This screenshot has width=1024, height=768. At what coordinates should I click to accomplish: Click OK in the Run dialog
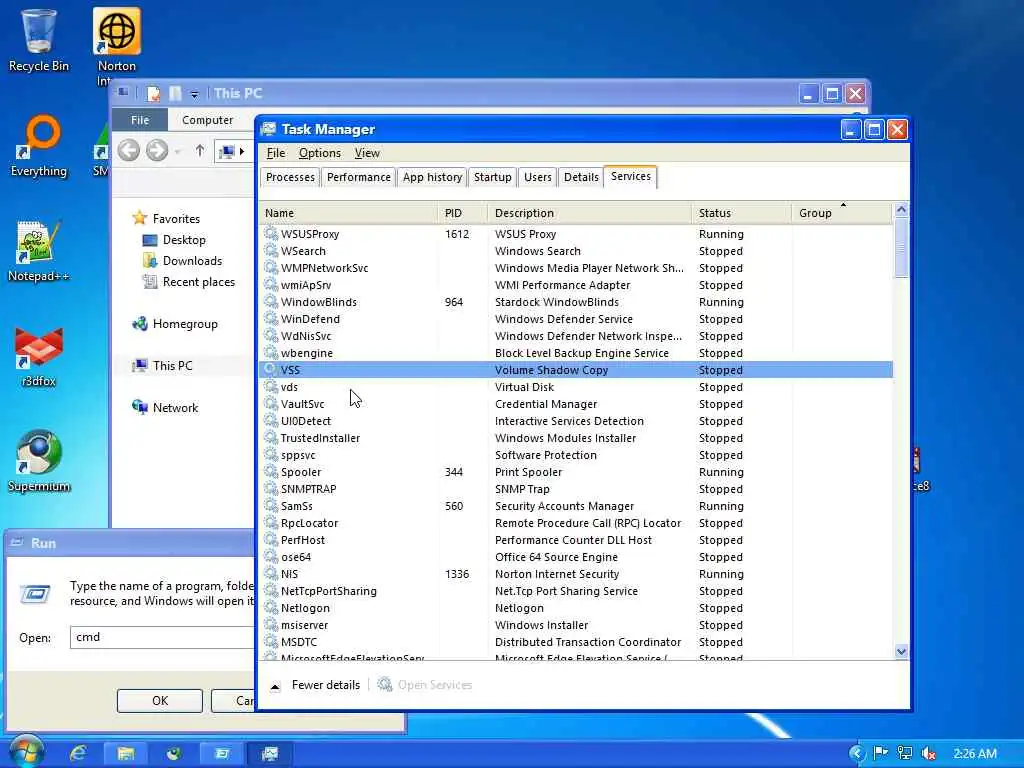(x=159, y=701)
